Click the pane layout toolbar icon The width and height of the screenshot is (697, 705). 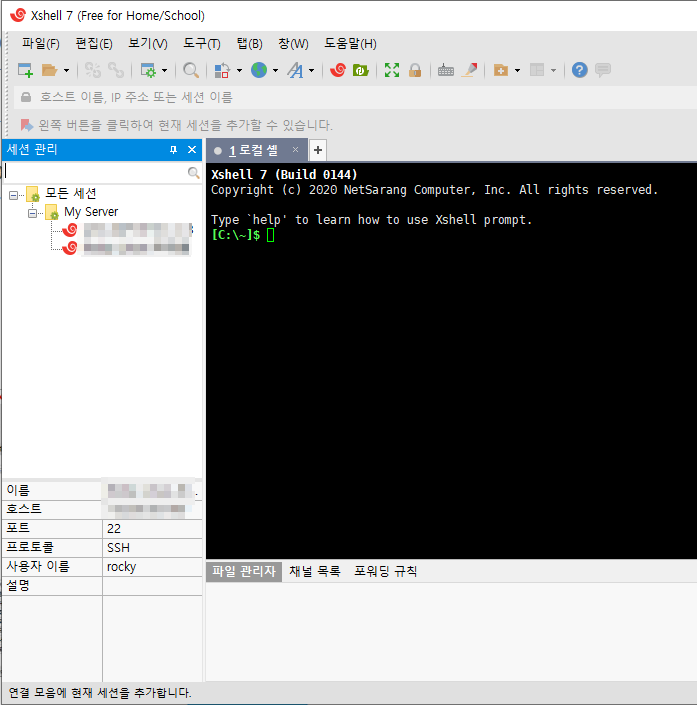(x=537, y=70)
